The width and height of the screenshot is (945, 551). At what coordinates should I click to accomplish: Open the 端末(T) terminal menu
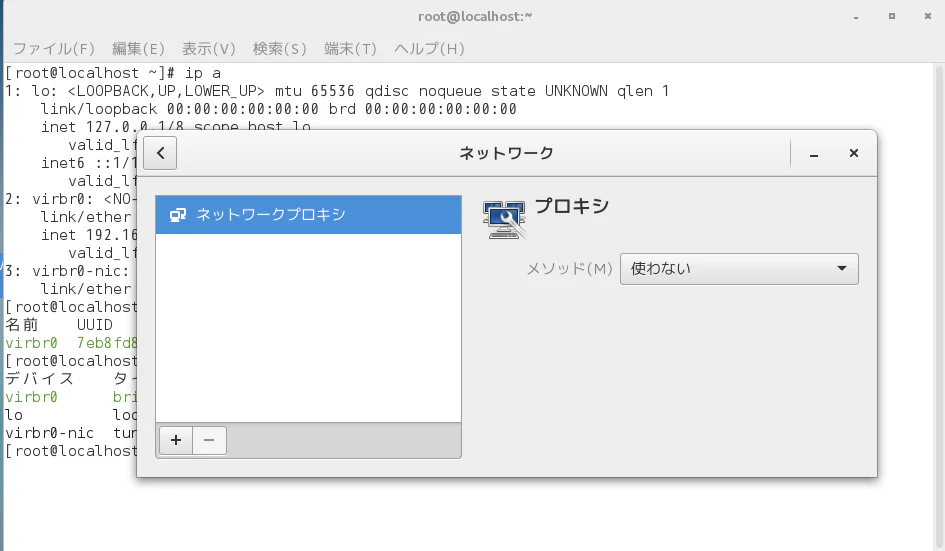click(350, 49)
